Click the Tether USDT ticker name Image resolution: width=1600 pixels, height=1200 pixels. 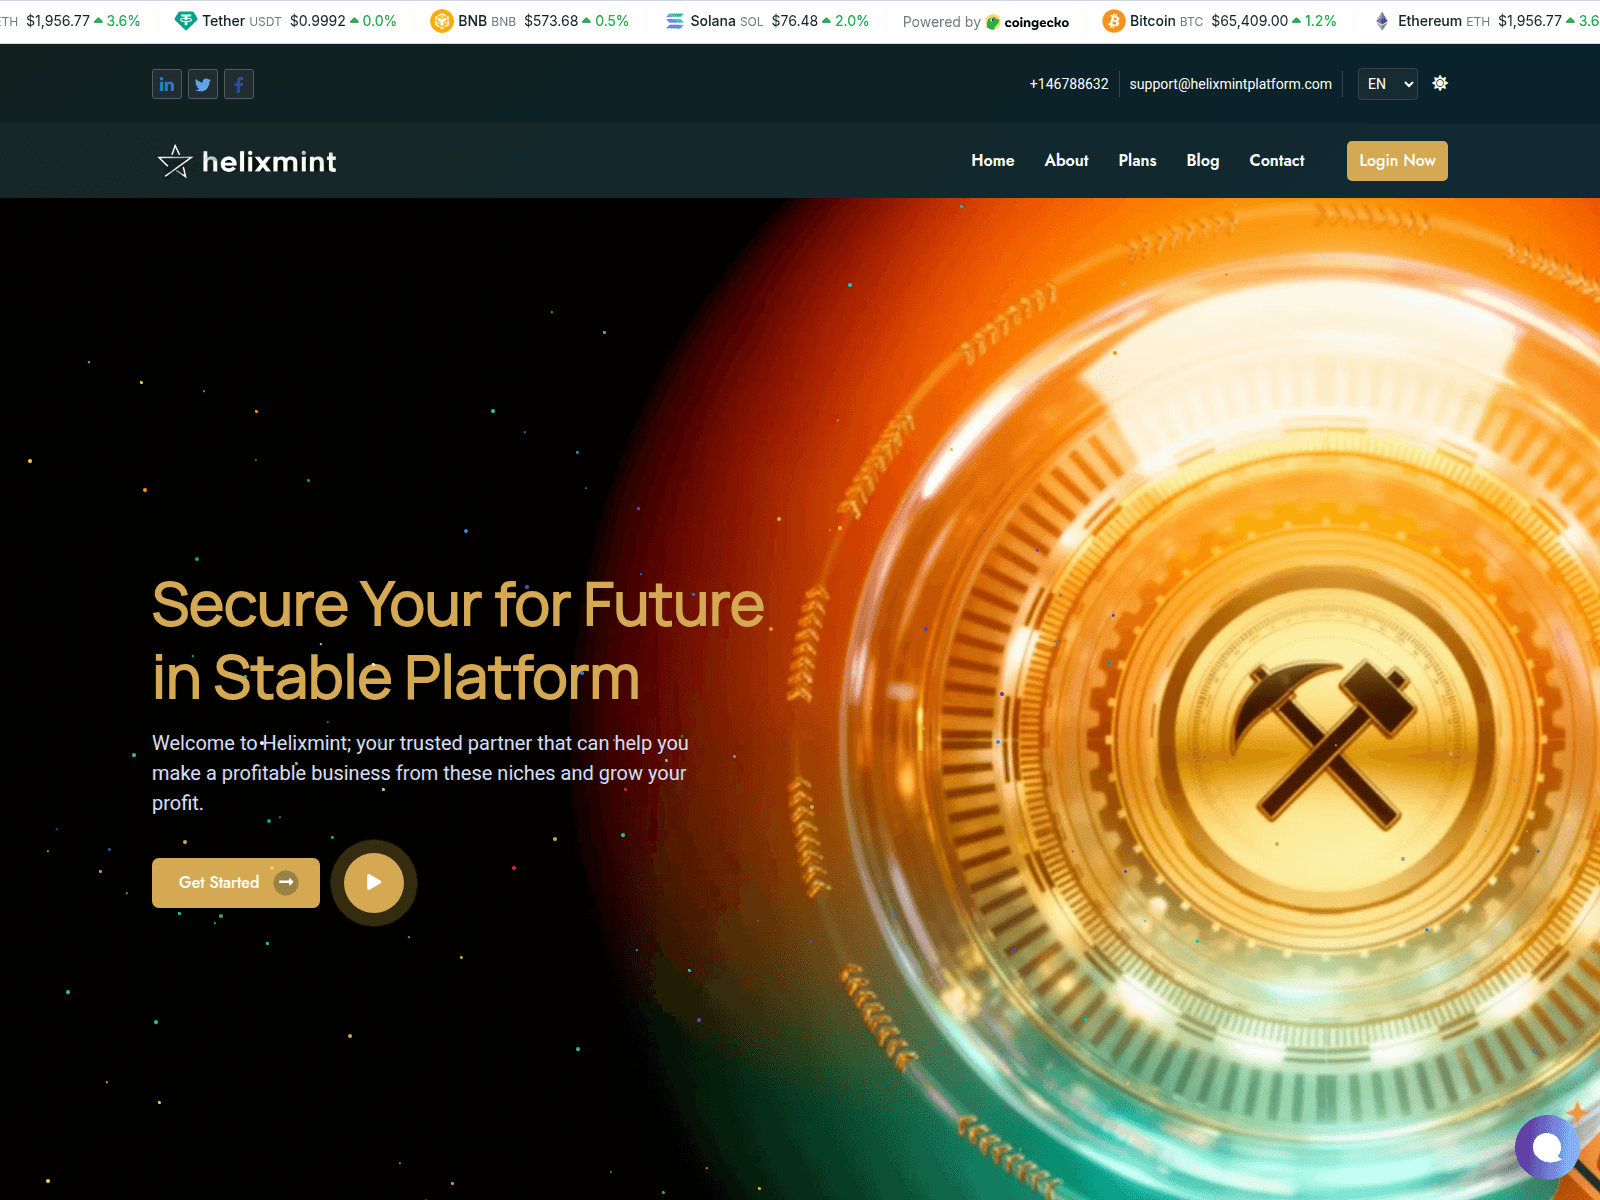242,21
